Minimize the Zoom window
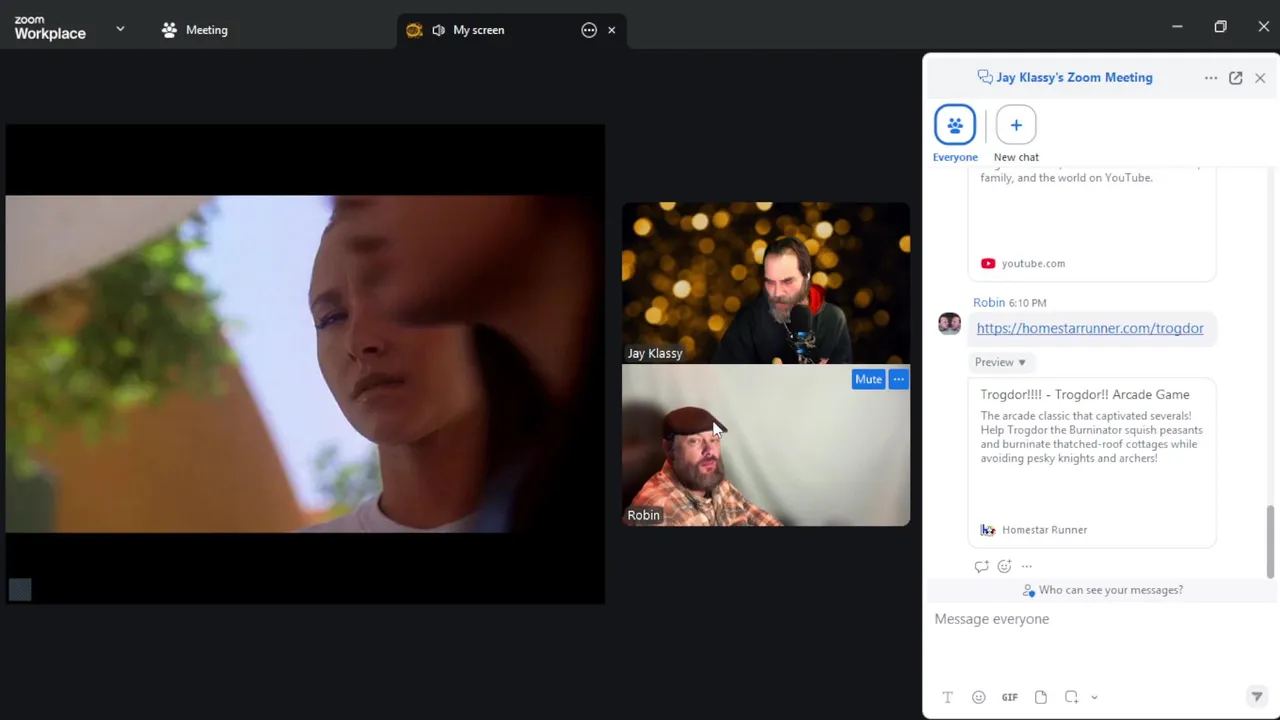Image resolution: width=1280 pixels, height=720 pixels. click(1177, 27)
